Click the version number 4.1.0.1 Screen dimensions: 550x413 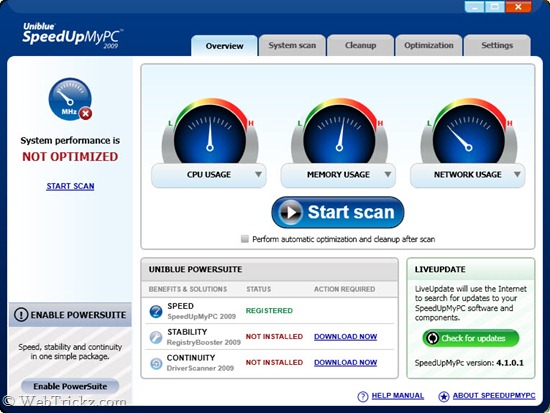(x=510, y=363)
